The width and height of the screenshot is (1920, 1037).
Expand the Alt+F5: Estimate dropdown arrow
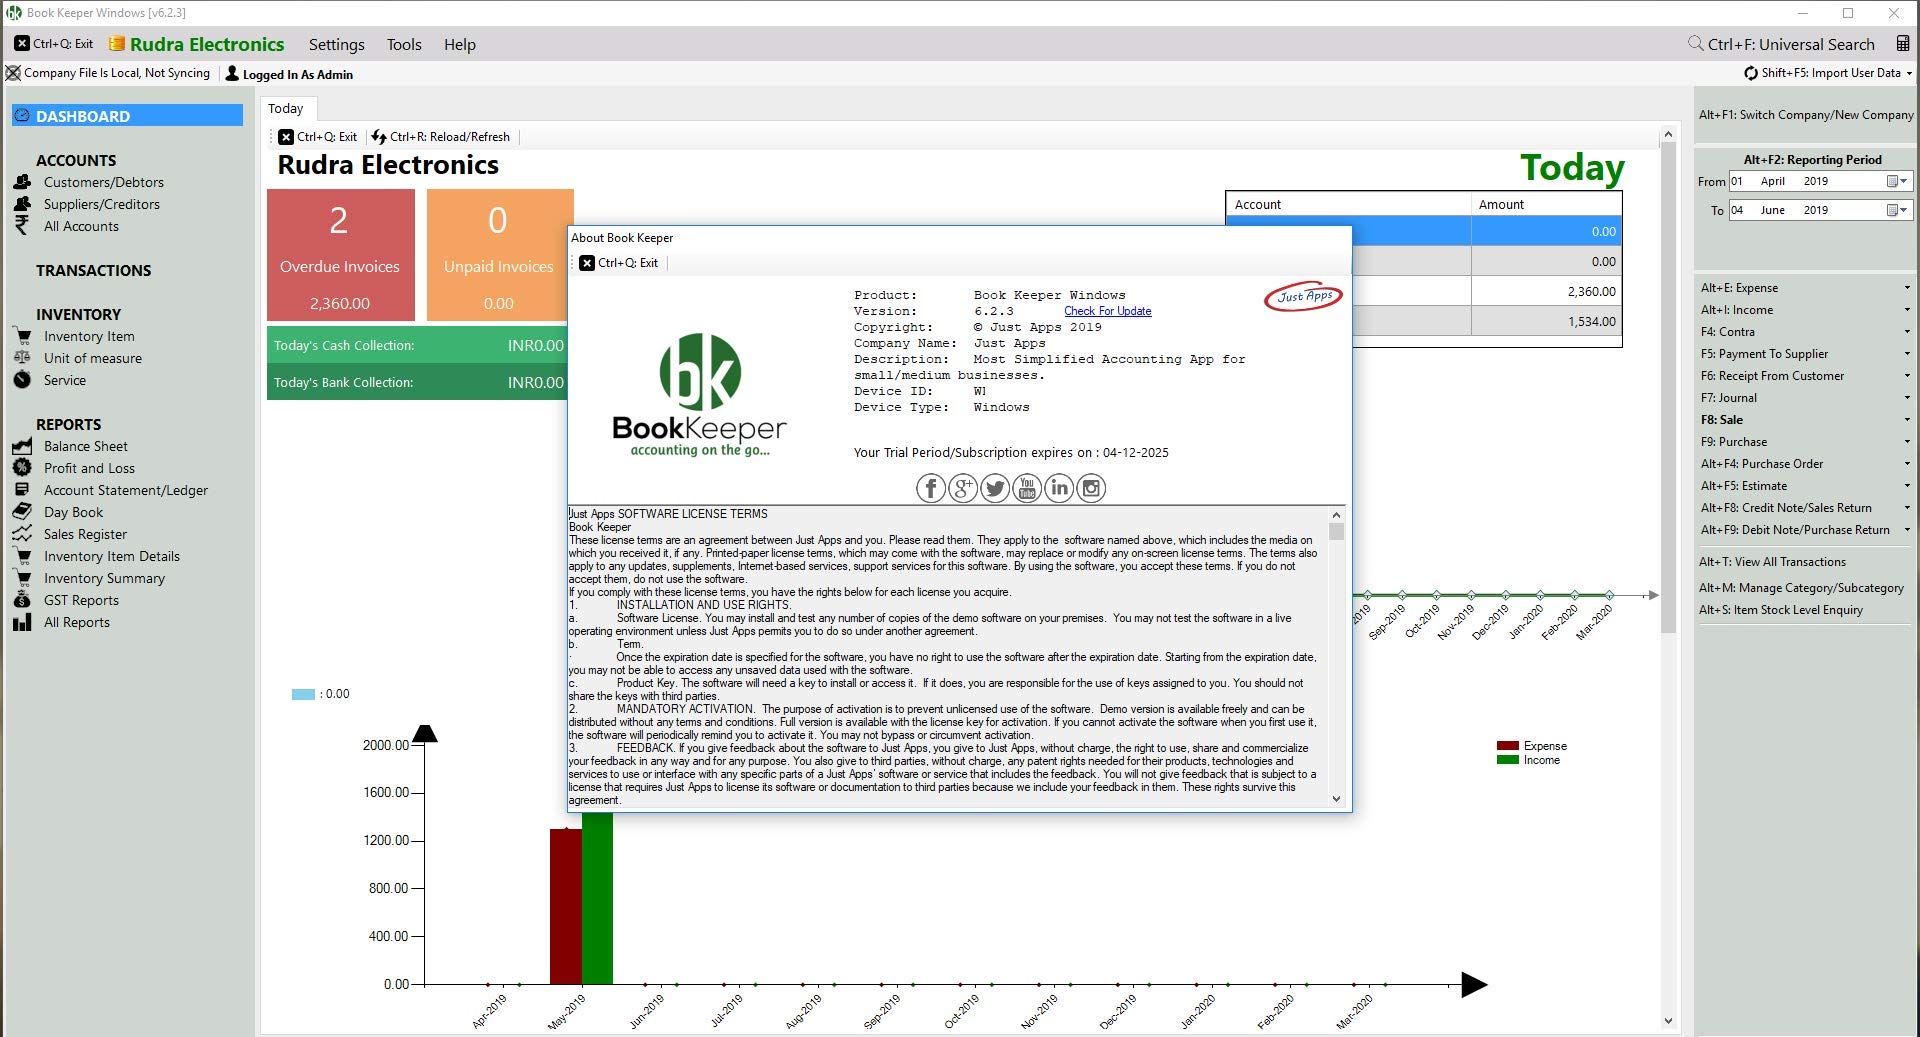[1907, 486]
